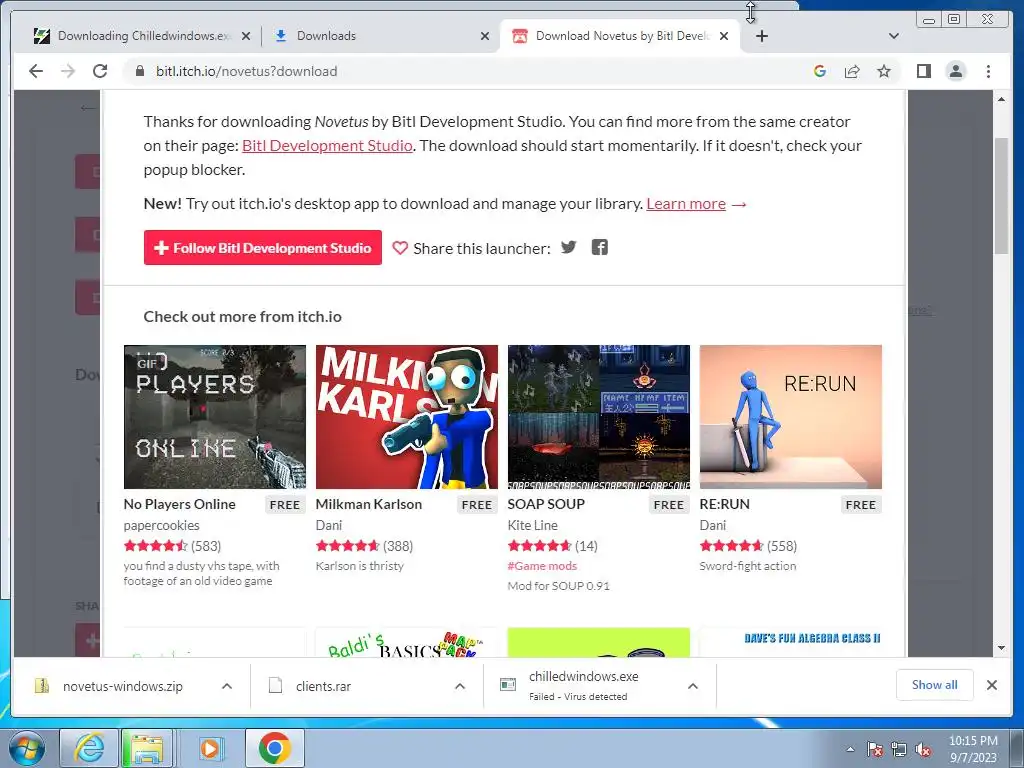Open Baldi's Basics Map Pack thumbnail
This screenshot has width=1024, height=768.
point(407,643)
